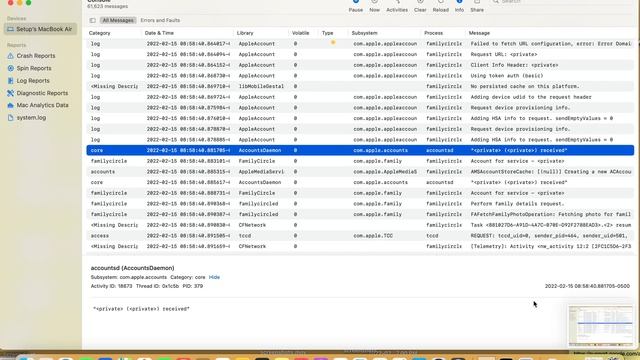
Task: Open Log Reports in the sidebar
Action: (33, 81)
